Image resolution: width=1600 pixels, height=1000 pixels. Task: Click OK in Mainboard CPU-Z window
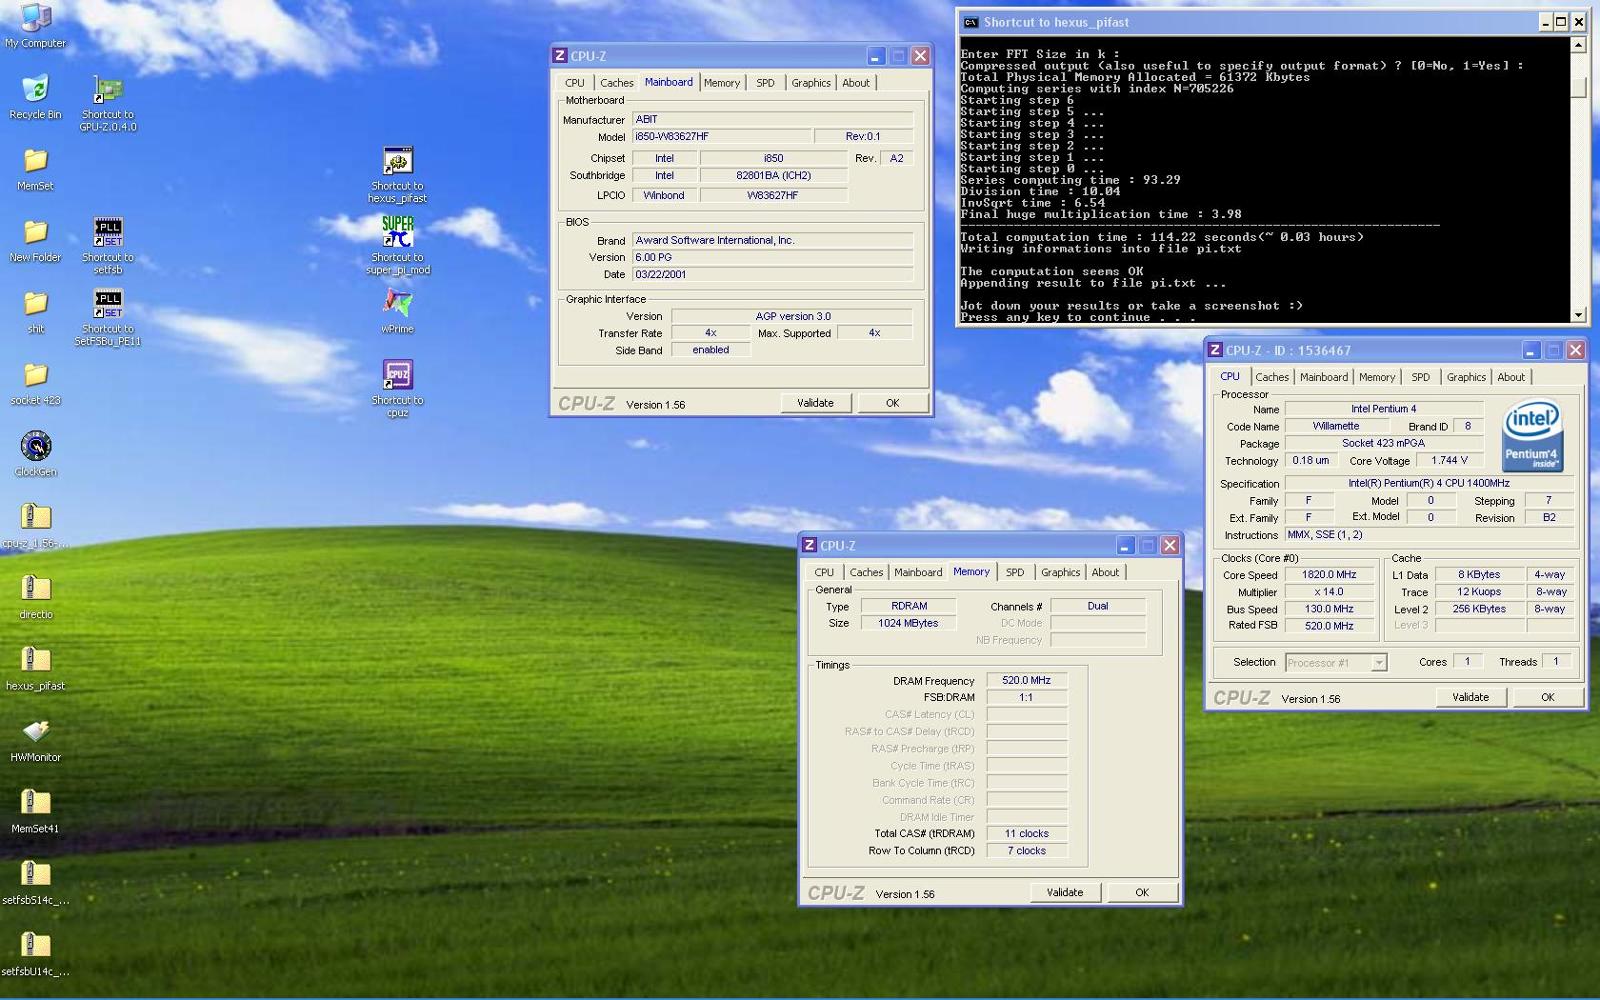coord(893,403)
